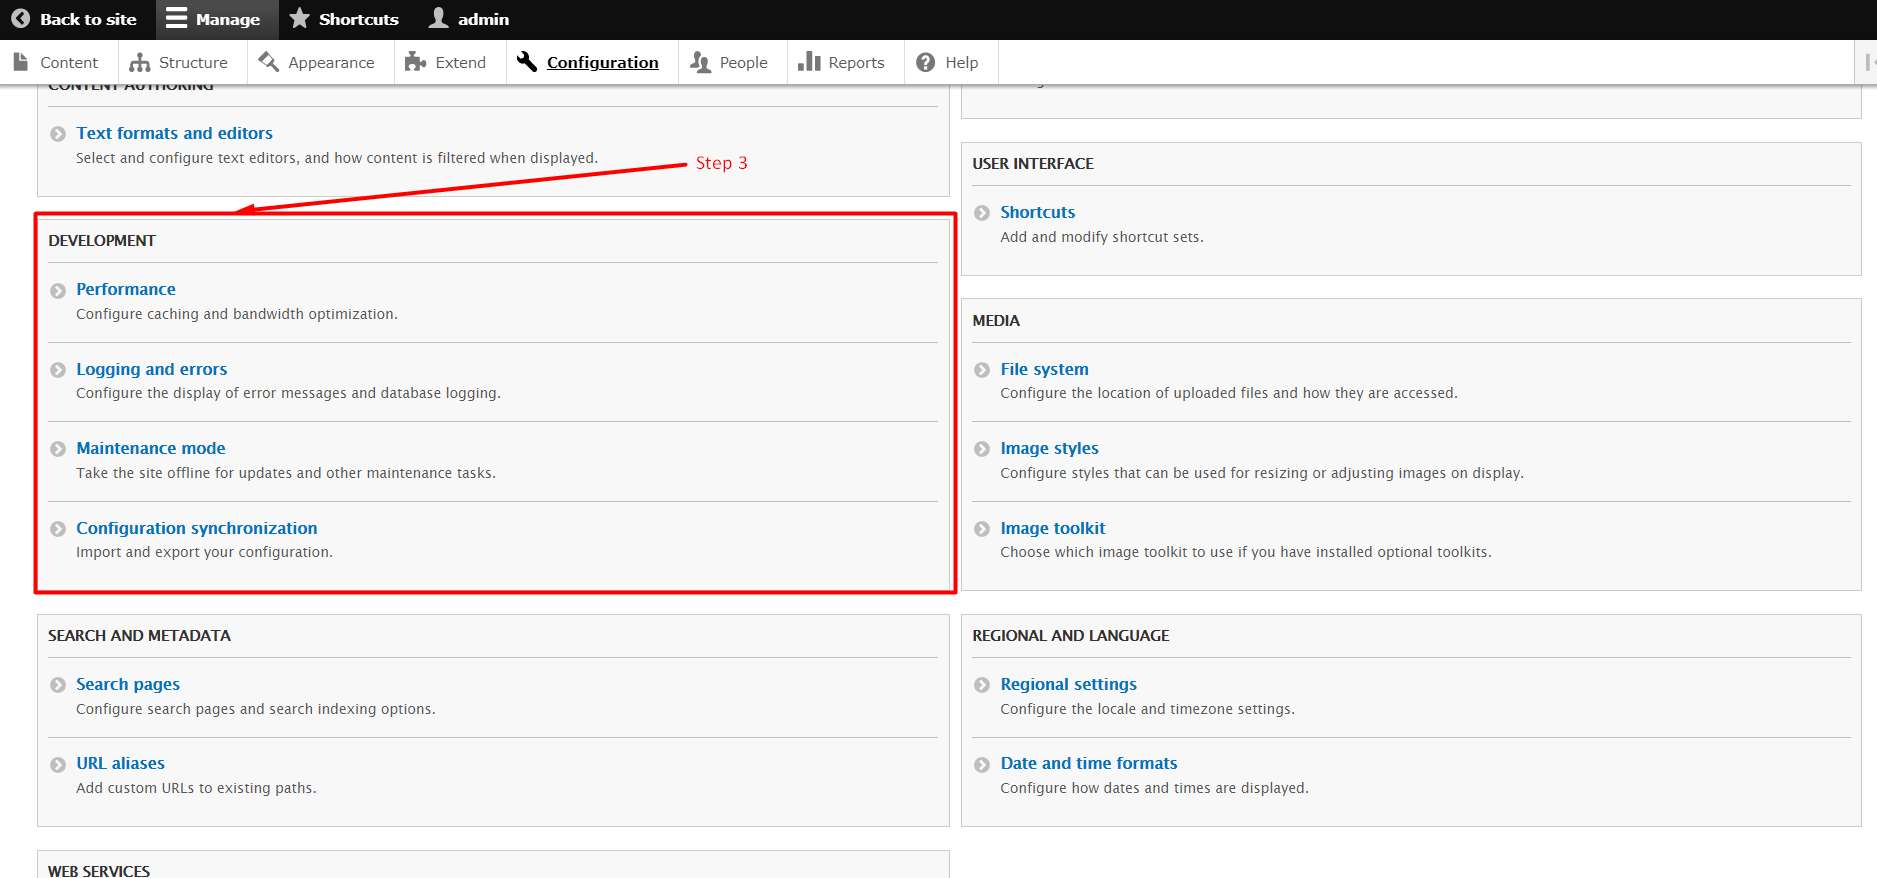Click the Manage hamburger icon
1877x878 pixels.
pyautogui.click(x=176, y=18)
